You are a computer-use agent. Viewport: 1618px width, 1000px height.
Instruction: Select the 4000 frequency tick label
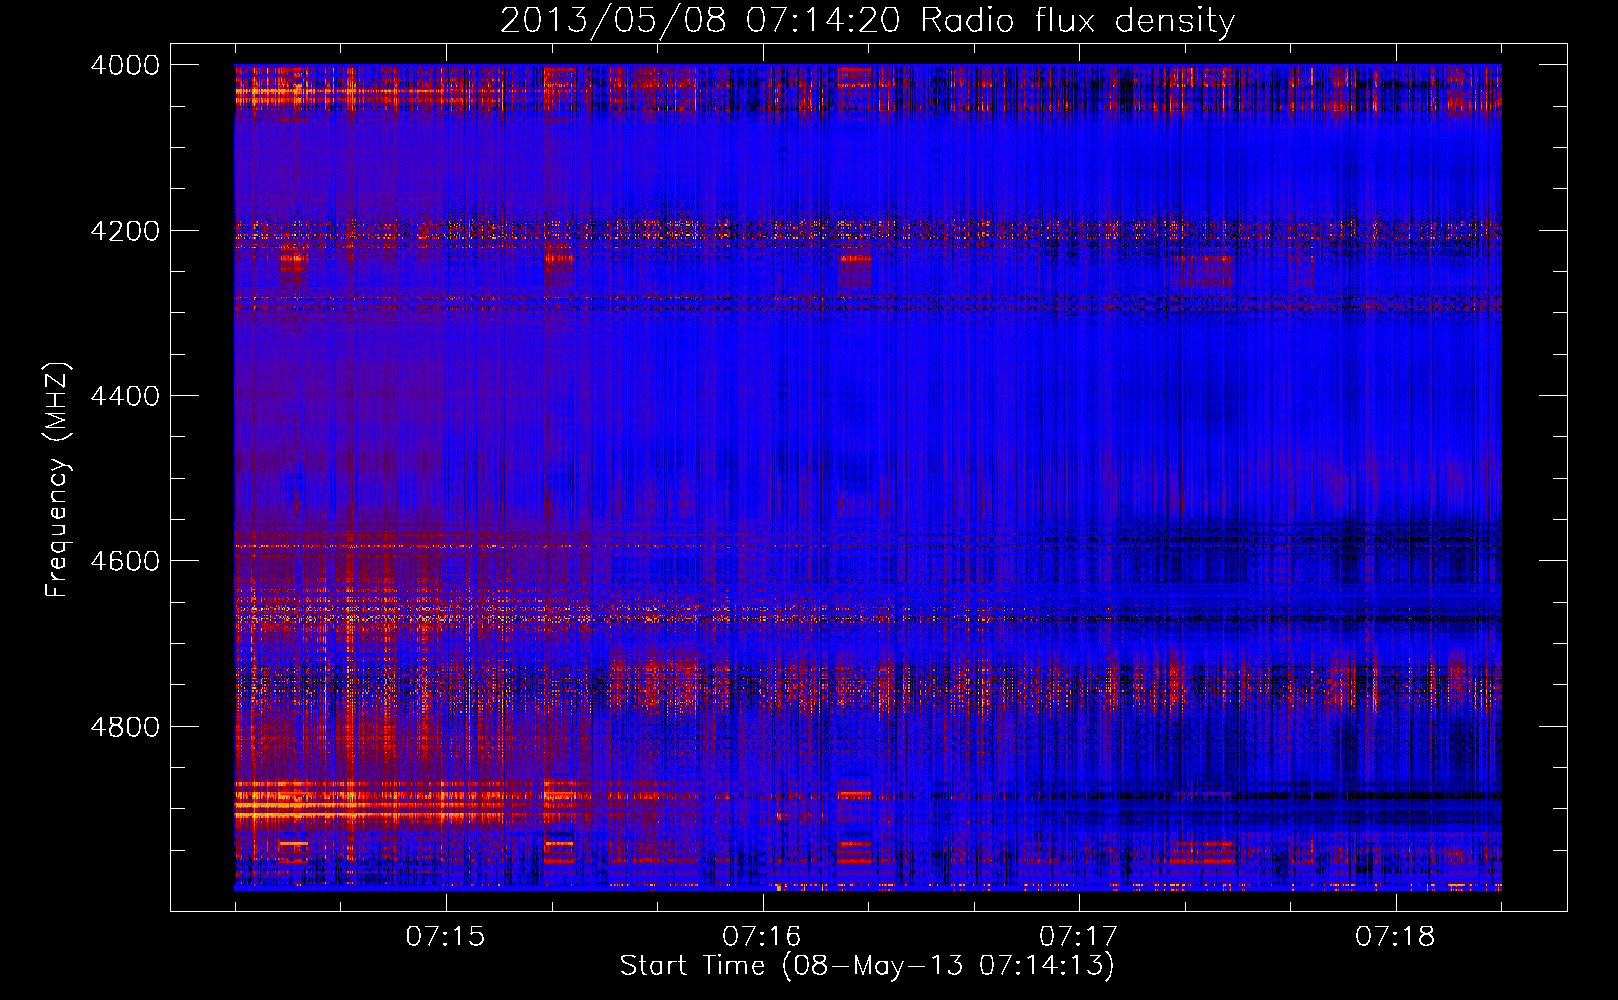click(x=125, y=65)
